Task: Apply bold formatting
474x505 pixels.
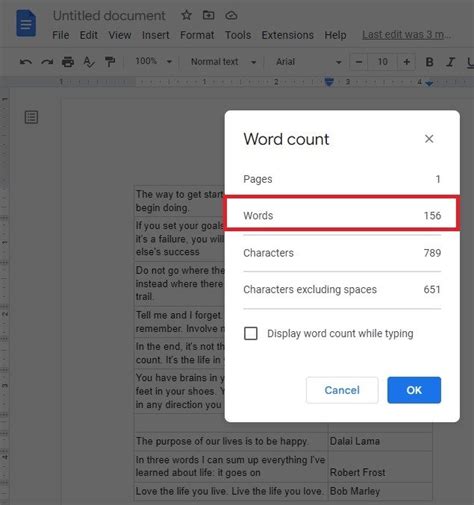Action: (429, 62)
